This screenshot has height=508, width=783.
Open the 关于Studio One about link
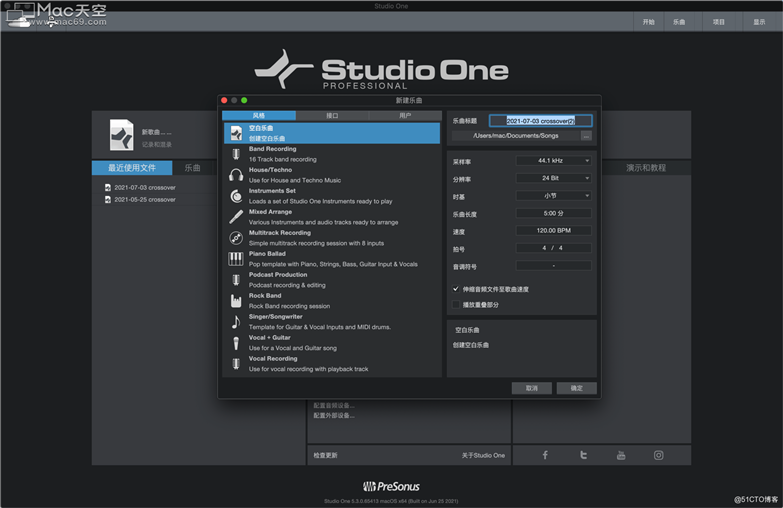(x=483, y=455)
